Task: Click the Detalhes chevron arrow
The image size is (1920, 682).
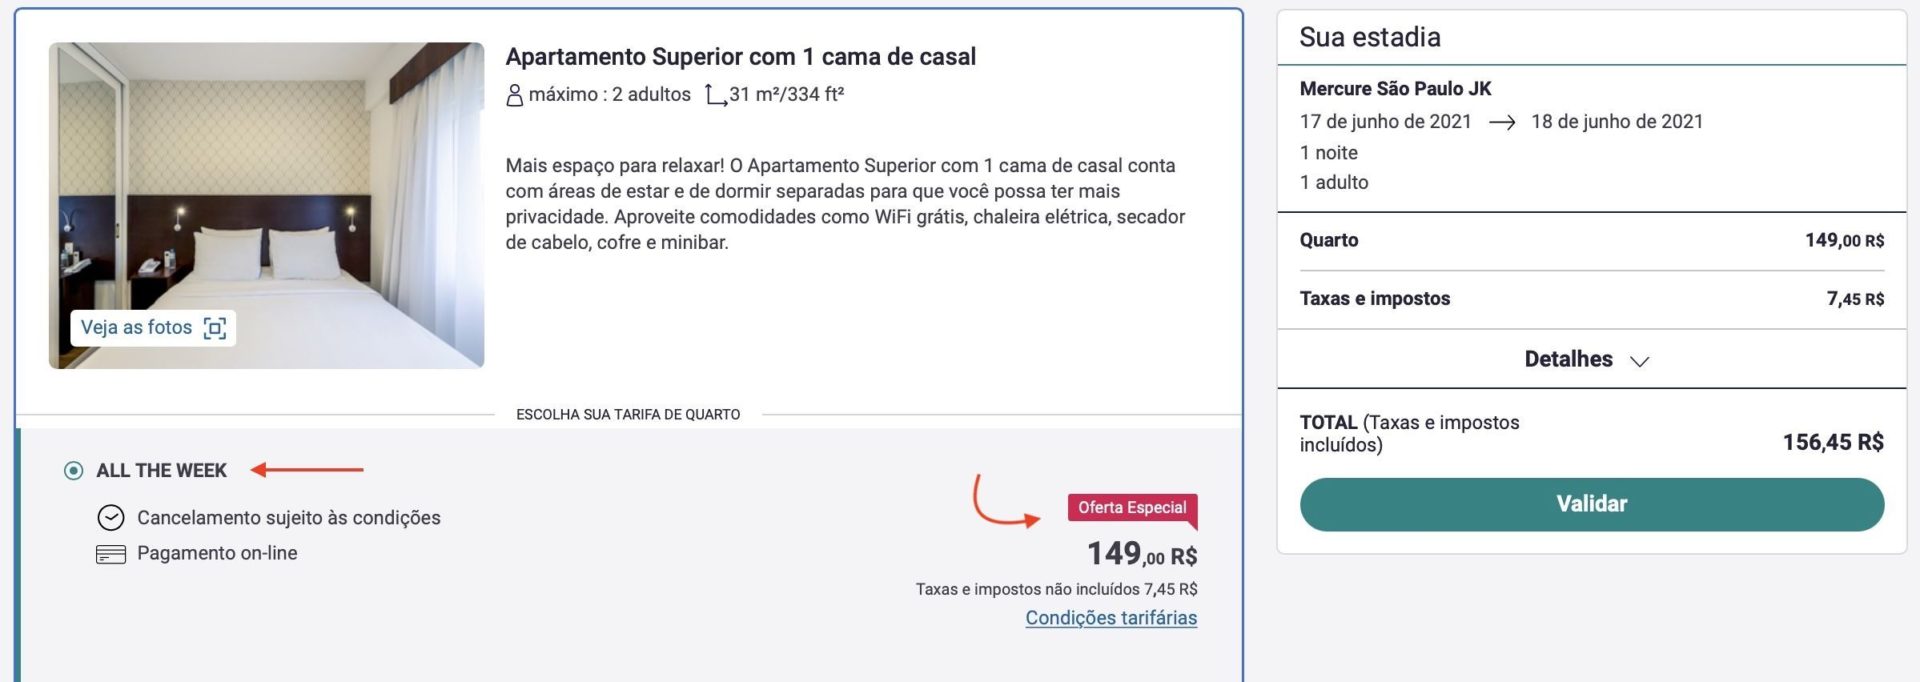Action: pyautogui.click(x=1639, y=361)
